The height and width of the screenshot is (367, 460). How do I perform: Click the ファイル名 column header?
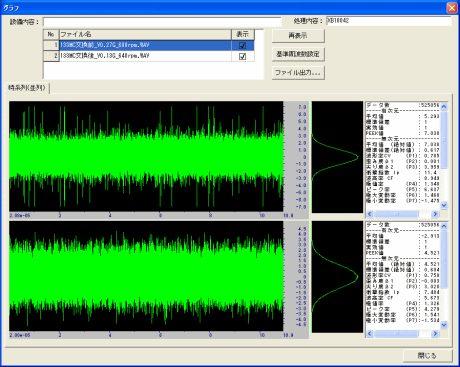click(145, 34)
